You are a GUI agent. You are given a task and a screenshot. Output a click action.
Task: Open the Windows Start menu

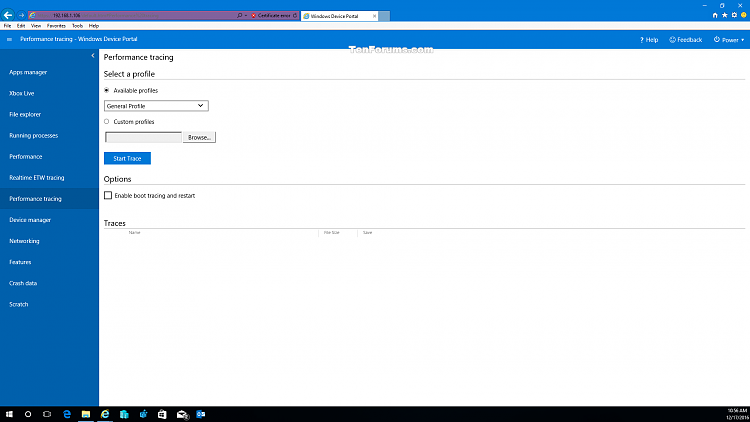(x=9, y=414)
